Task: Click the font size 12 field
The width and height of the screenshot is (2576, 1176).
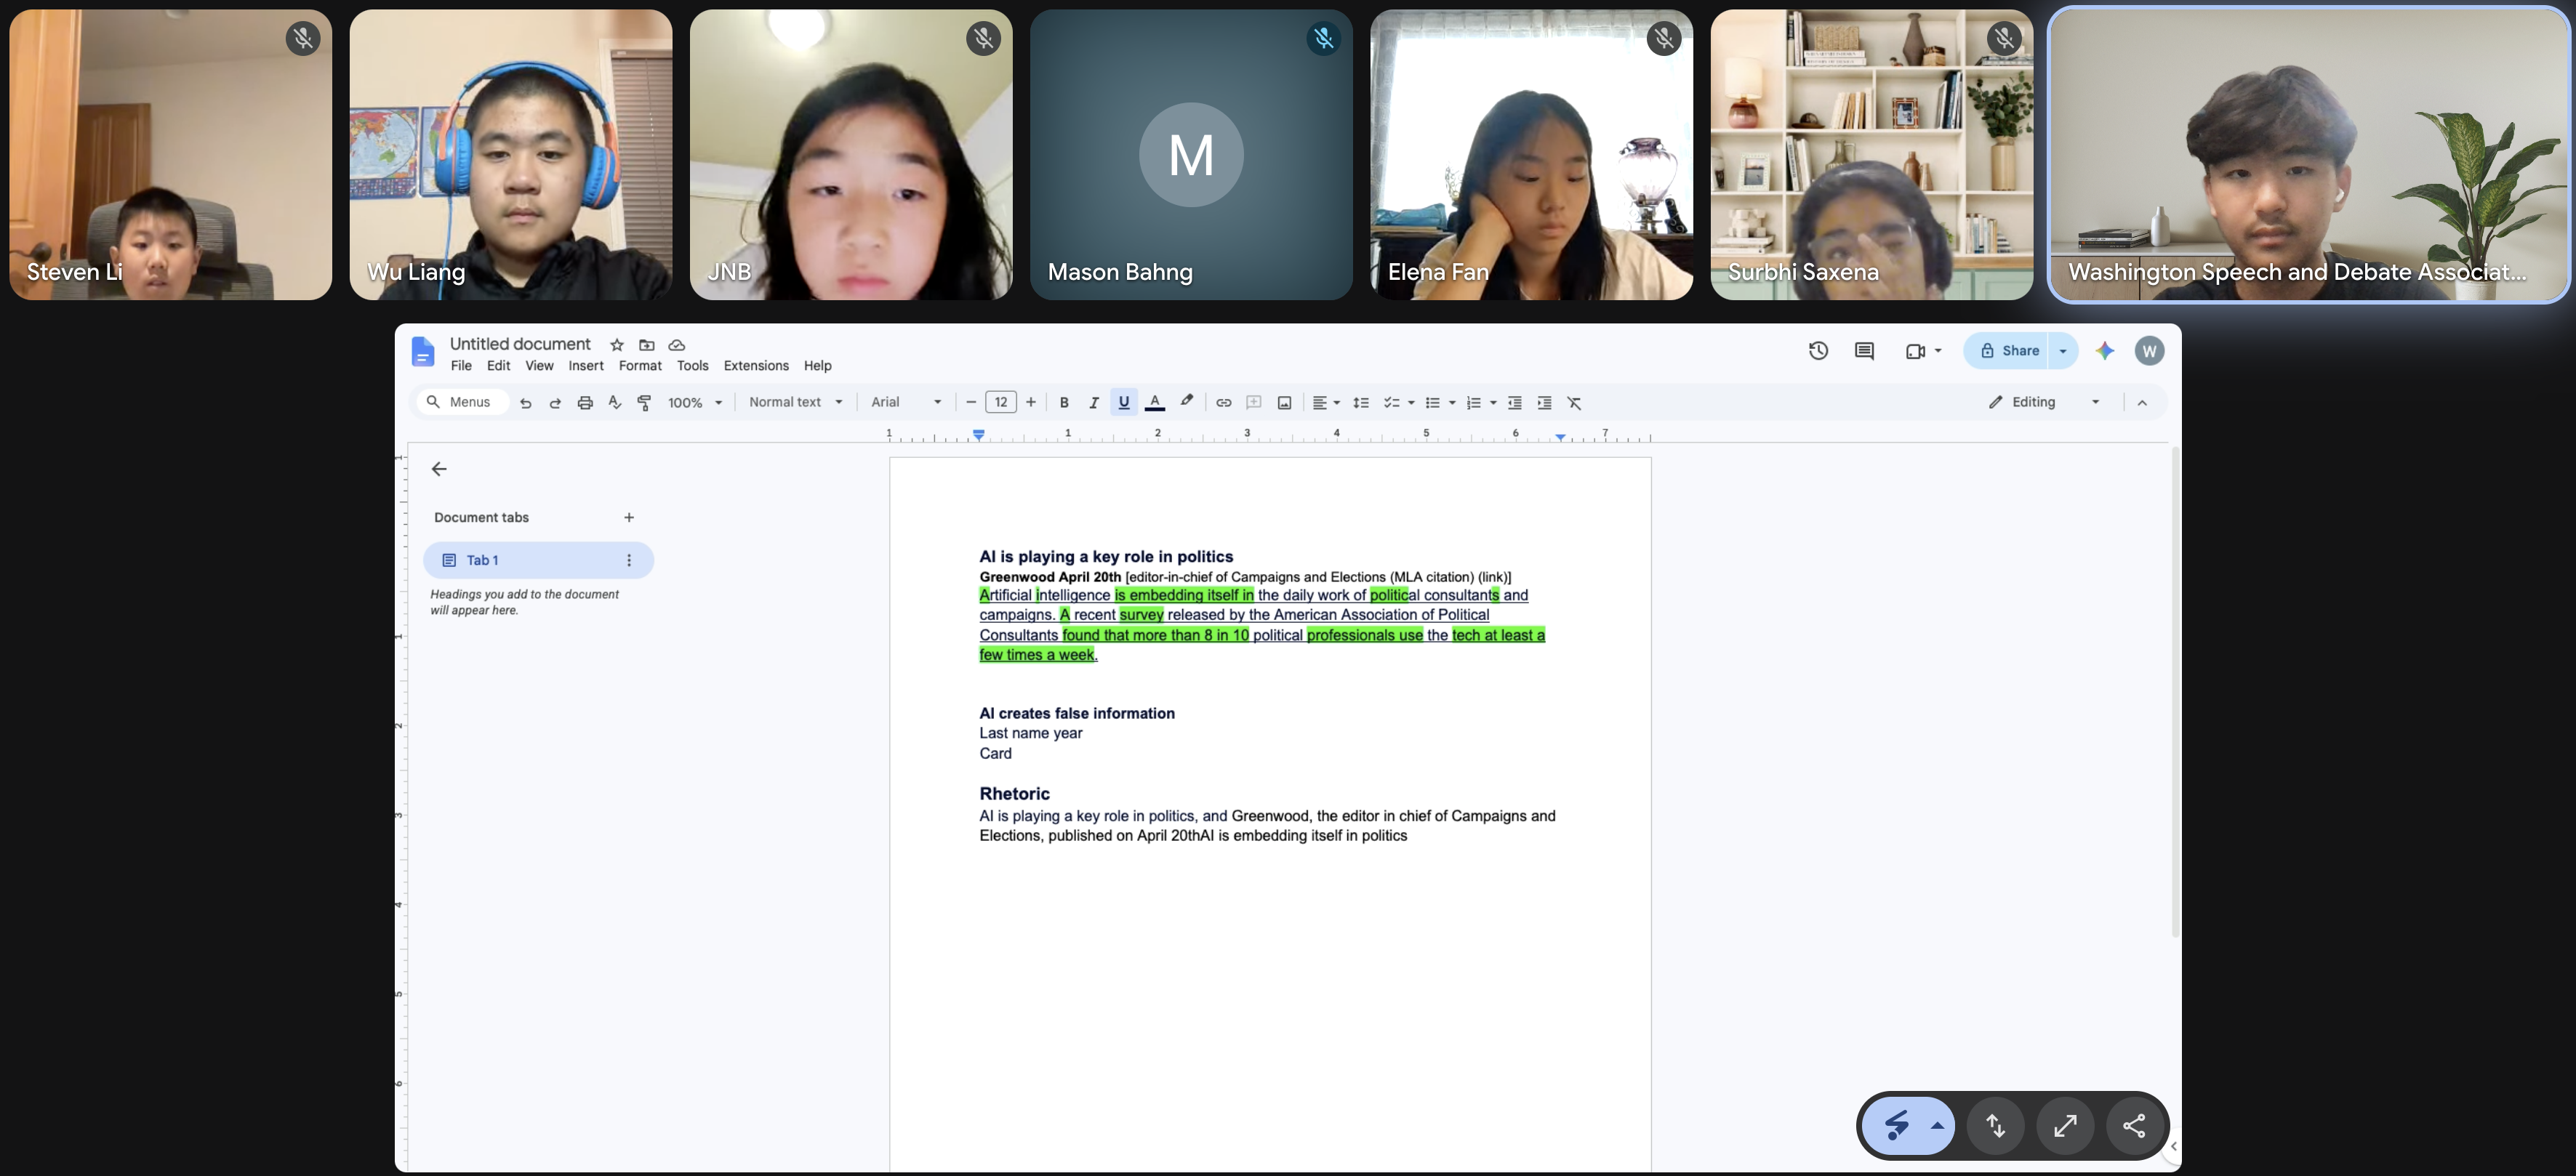Action: click(x=1001, y=403)
